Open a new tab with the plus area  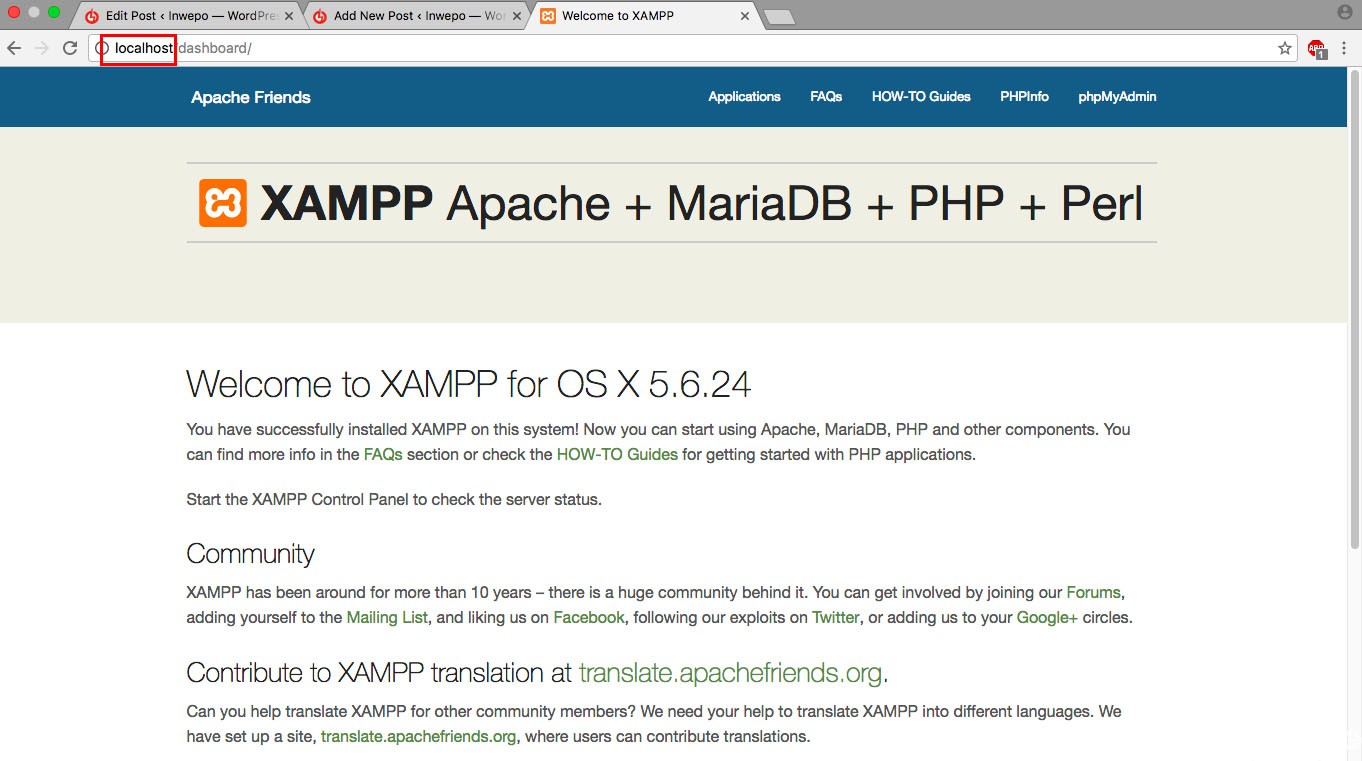click(x=779, y=15)
